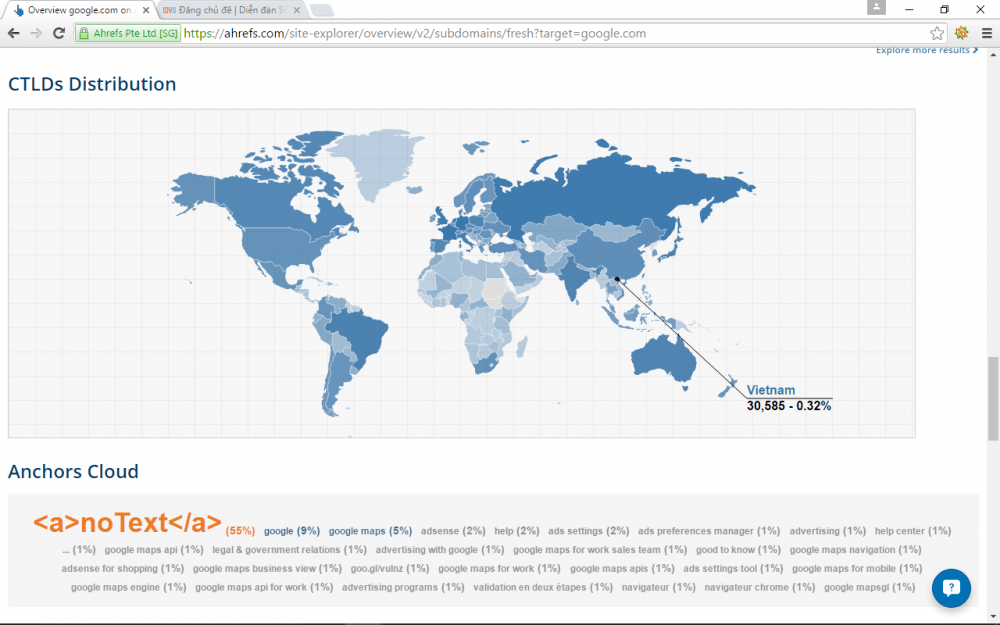
Task: Bookmark this page with the star icon
Action: click(x=936, y=33)
